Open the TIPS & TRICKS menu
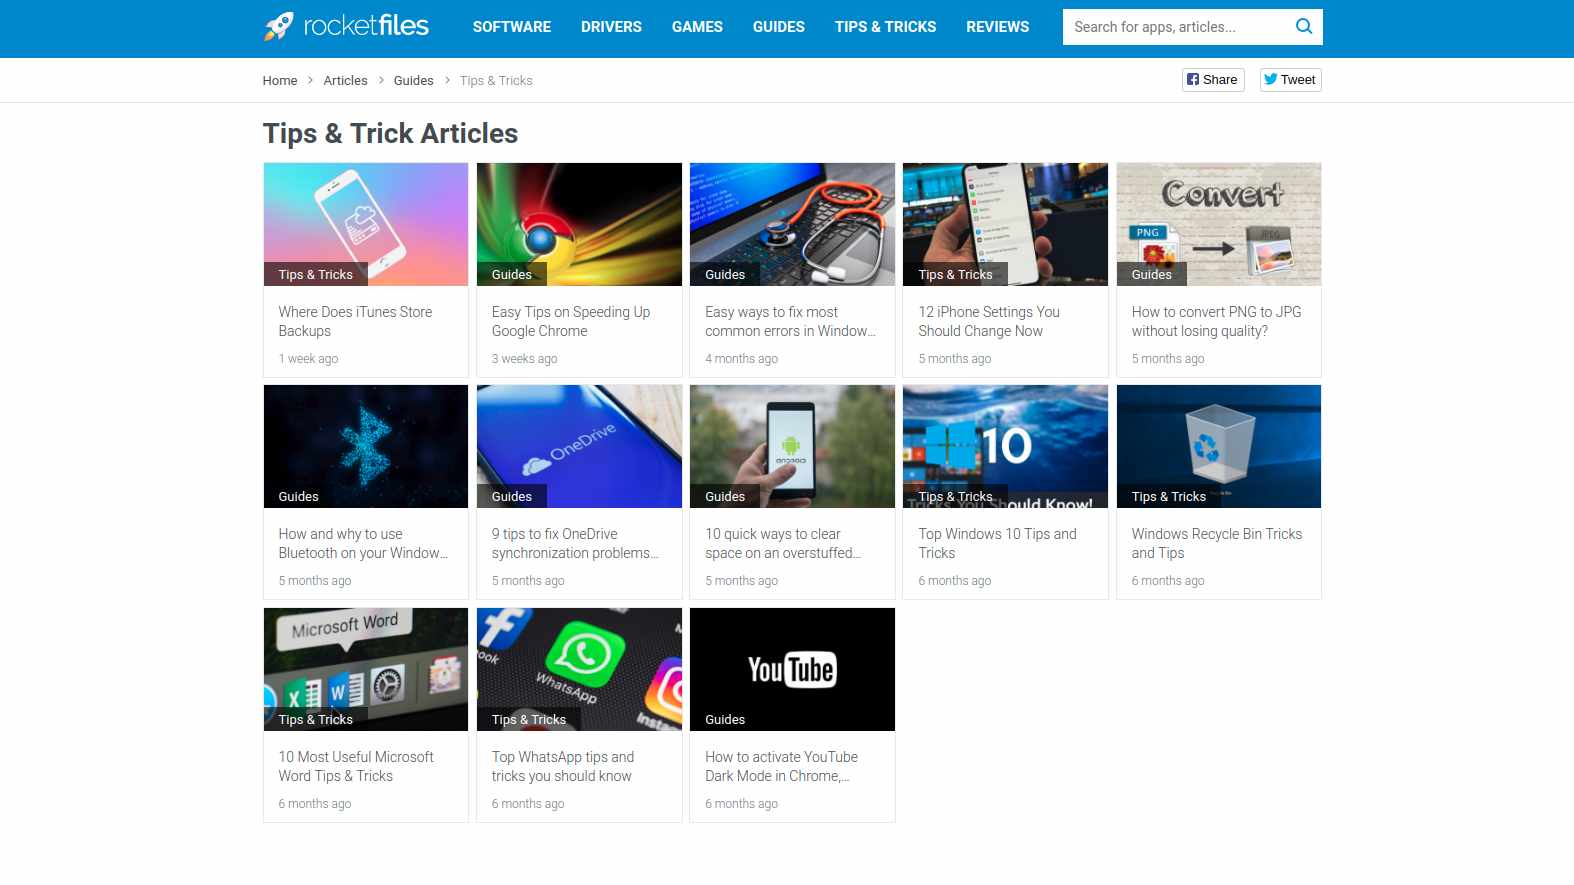This screenshot has width=1574, height=885. coord(886,27)
